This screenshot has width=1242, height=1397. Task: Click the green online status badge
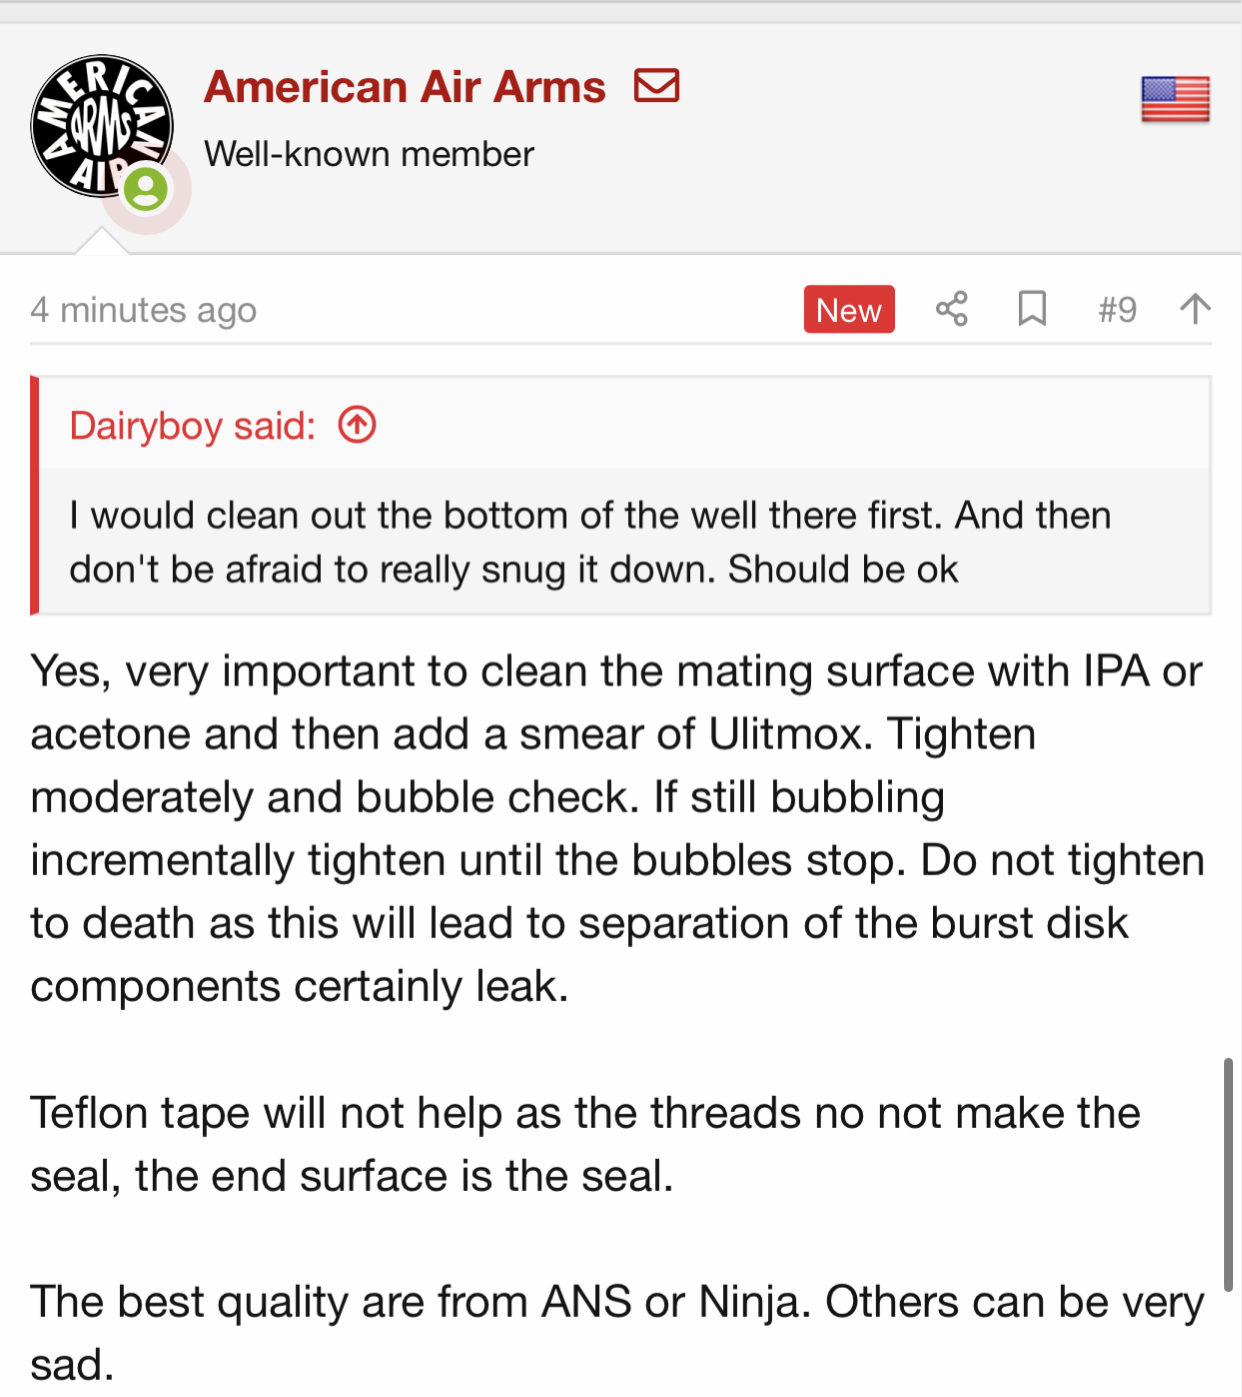pyautogui.click(x=146, y=189)
